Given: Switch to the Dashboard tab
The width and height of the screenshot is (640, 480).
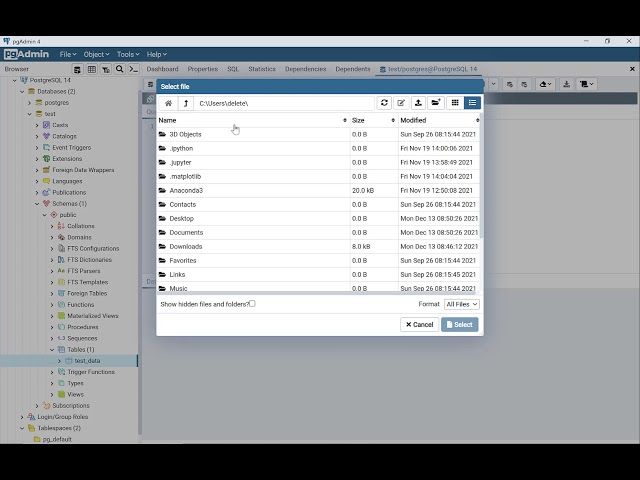Looking at the screenshot, I should 162,69.
